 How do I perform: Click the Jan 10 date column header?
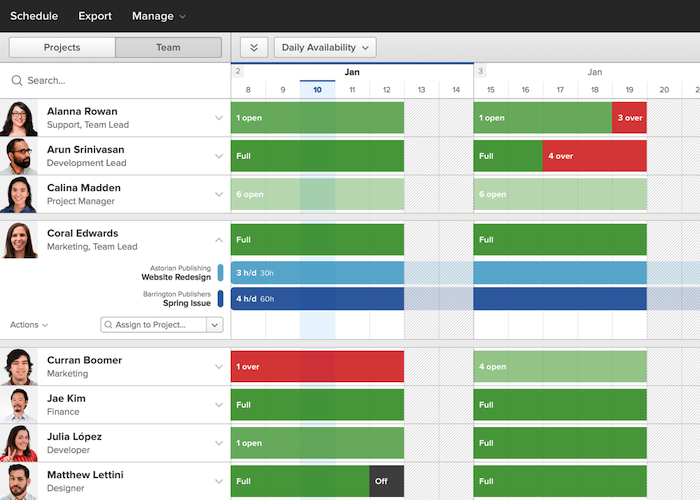317,90
